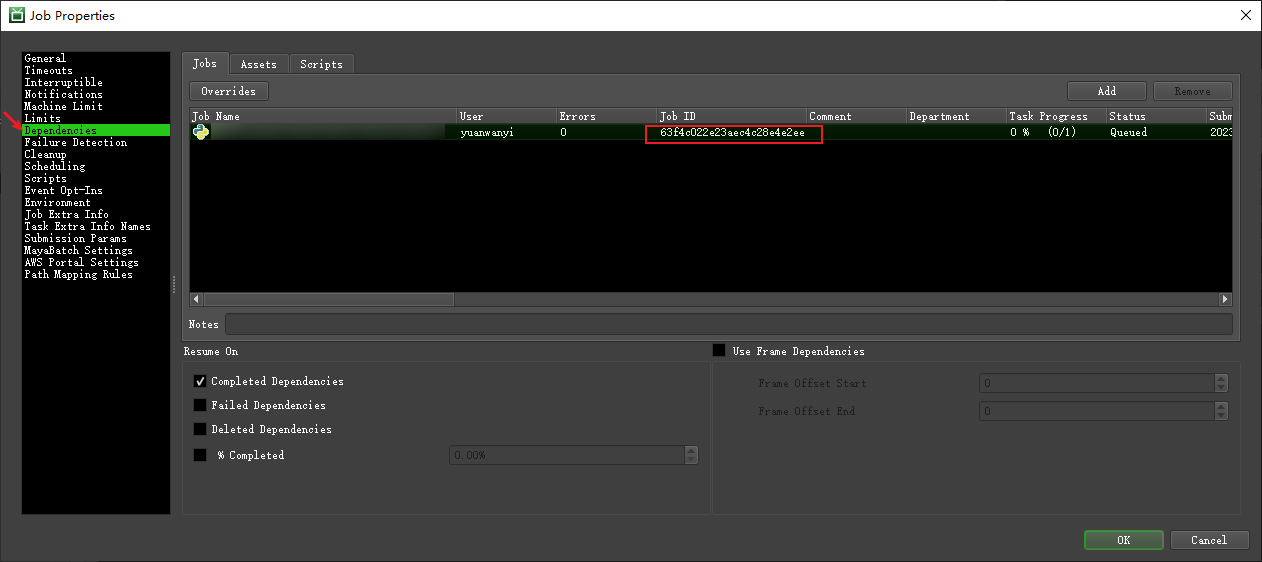Screen dimensions: 1262x562
Task: Toggle Completed Dependencies checkbox
Action: pyautogui.click(x=200, y=381)
